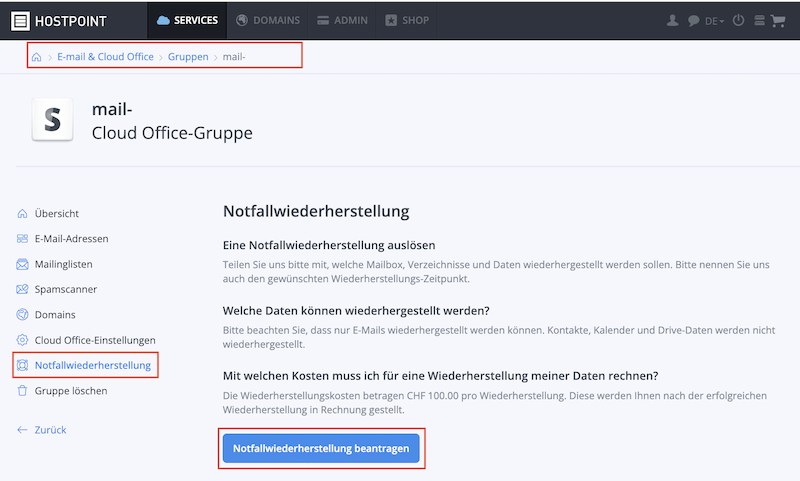Click the 'Mit welchen Kosten' heading

tap(440, 376)
